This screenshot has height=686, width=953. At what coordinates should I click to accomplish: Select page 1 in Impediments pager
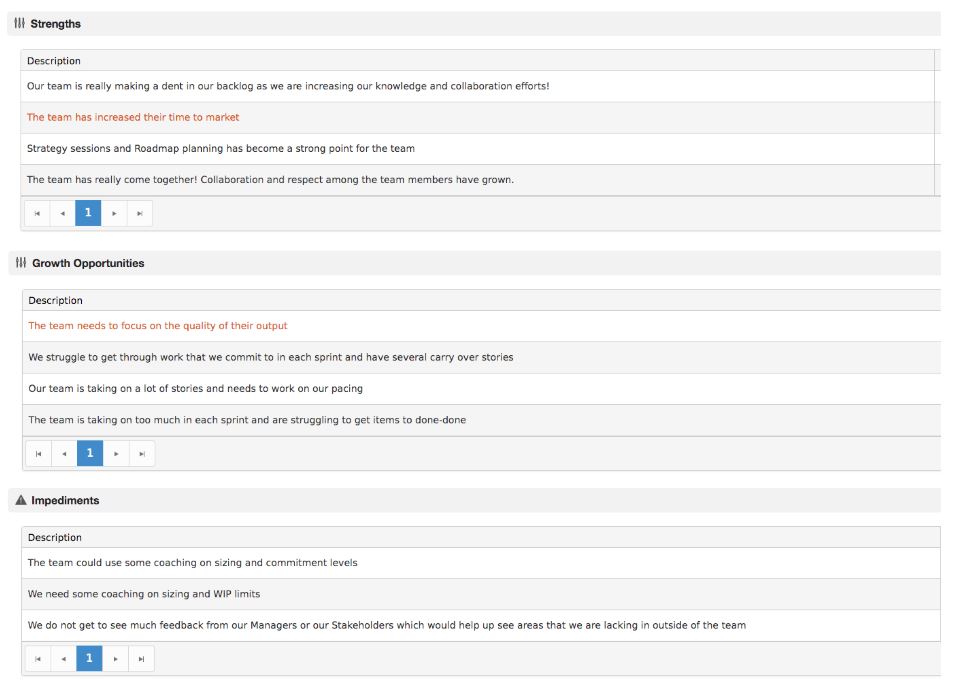coord(89,659)
